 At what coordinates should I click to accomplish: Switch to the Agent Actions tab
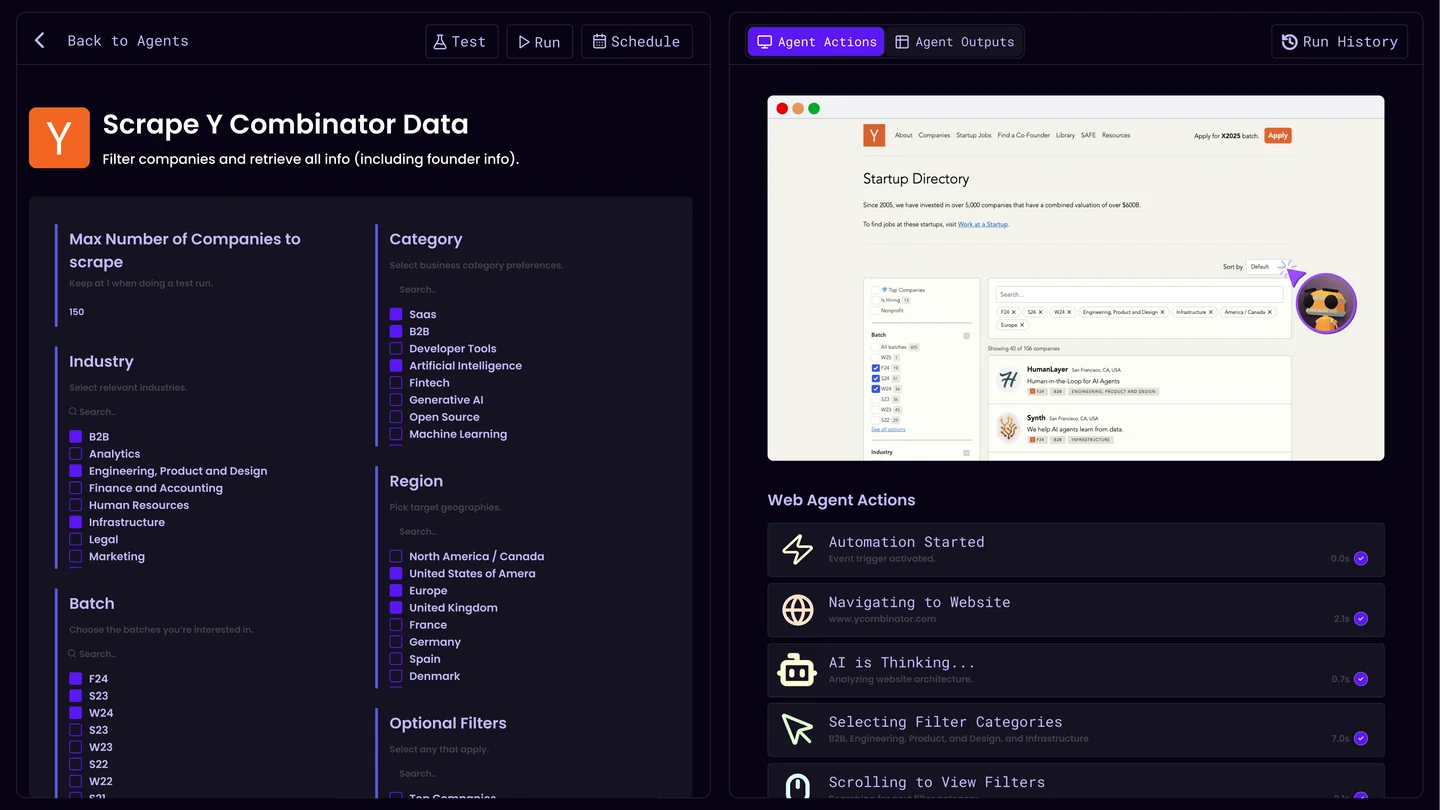coord(816,42)
